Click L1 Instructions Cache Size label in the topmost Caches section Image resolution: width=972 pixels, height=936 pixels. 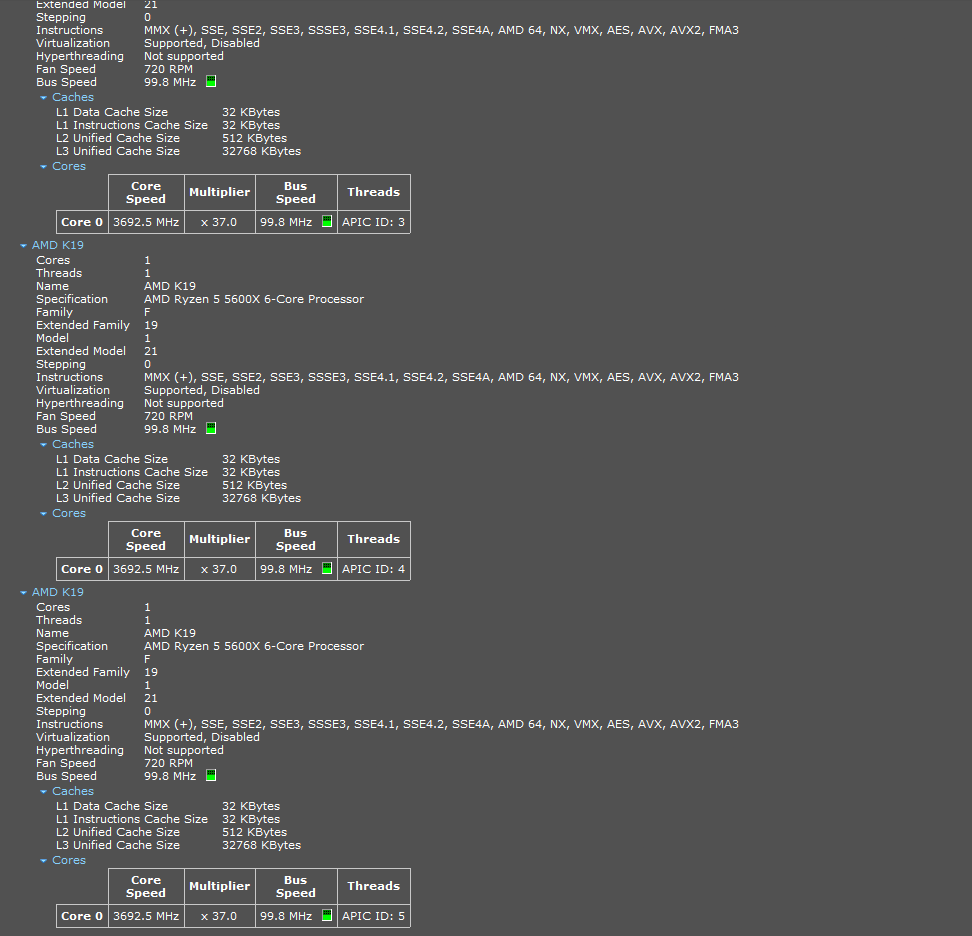[x=131, y=125]
